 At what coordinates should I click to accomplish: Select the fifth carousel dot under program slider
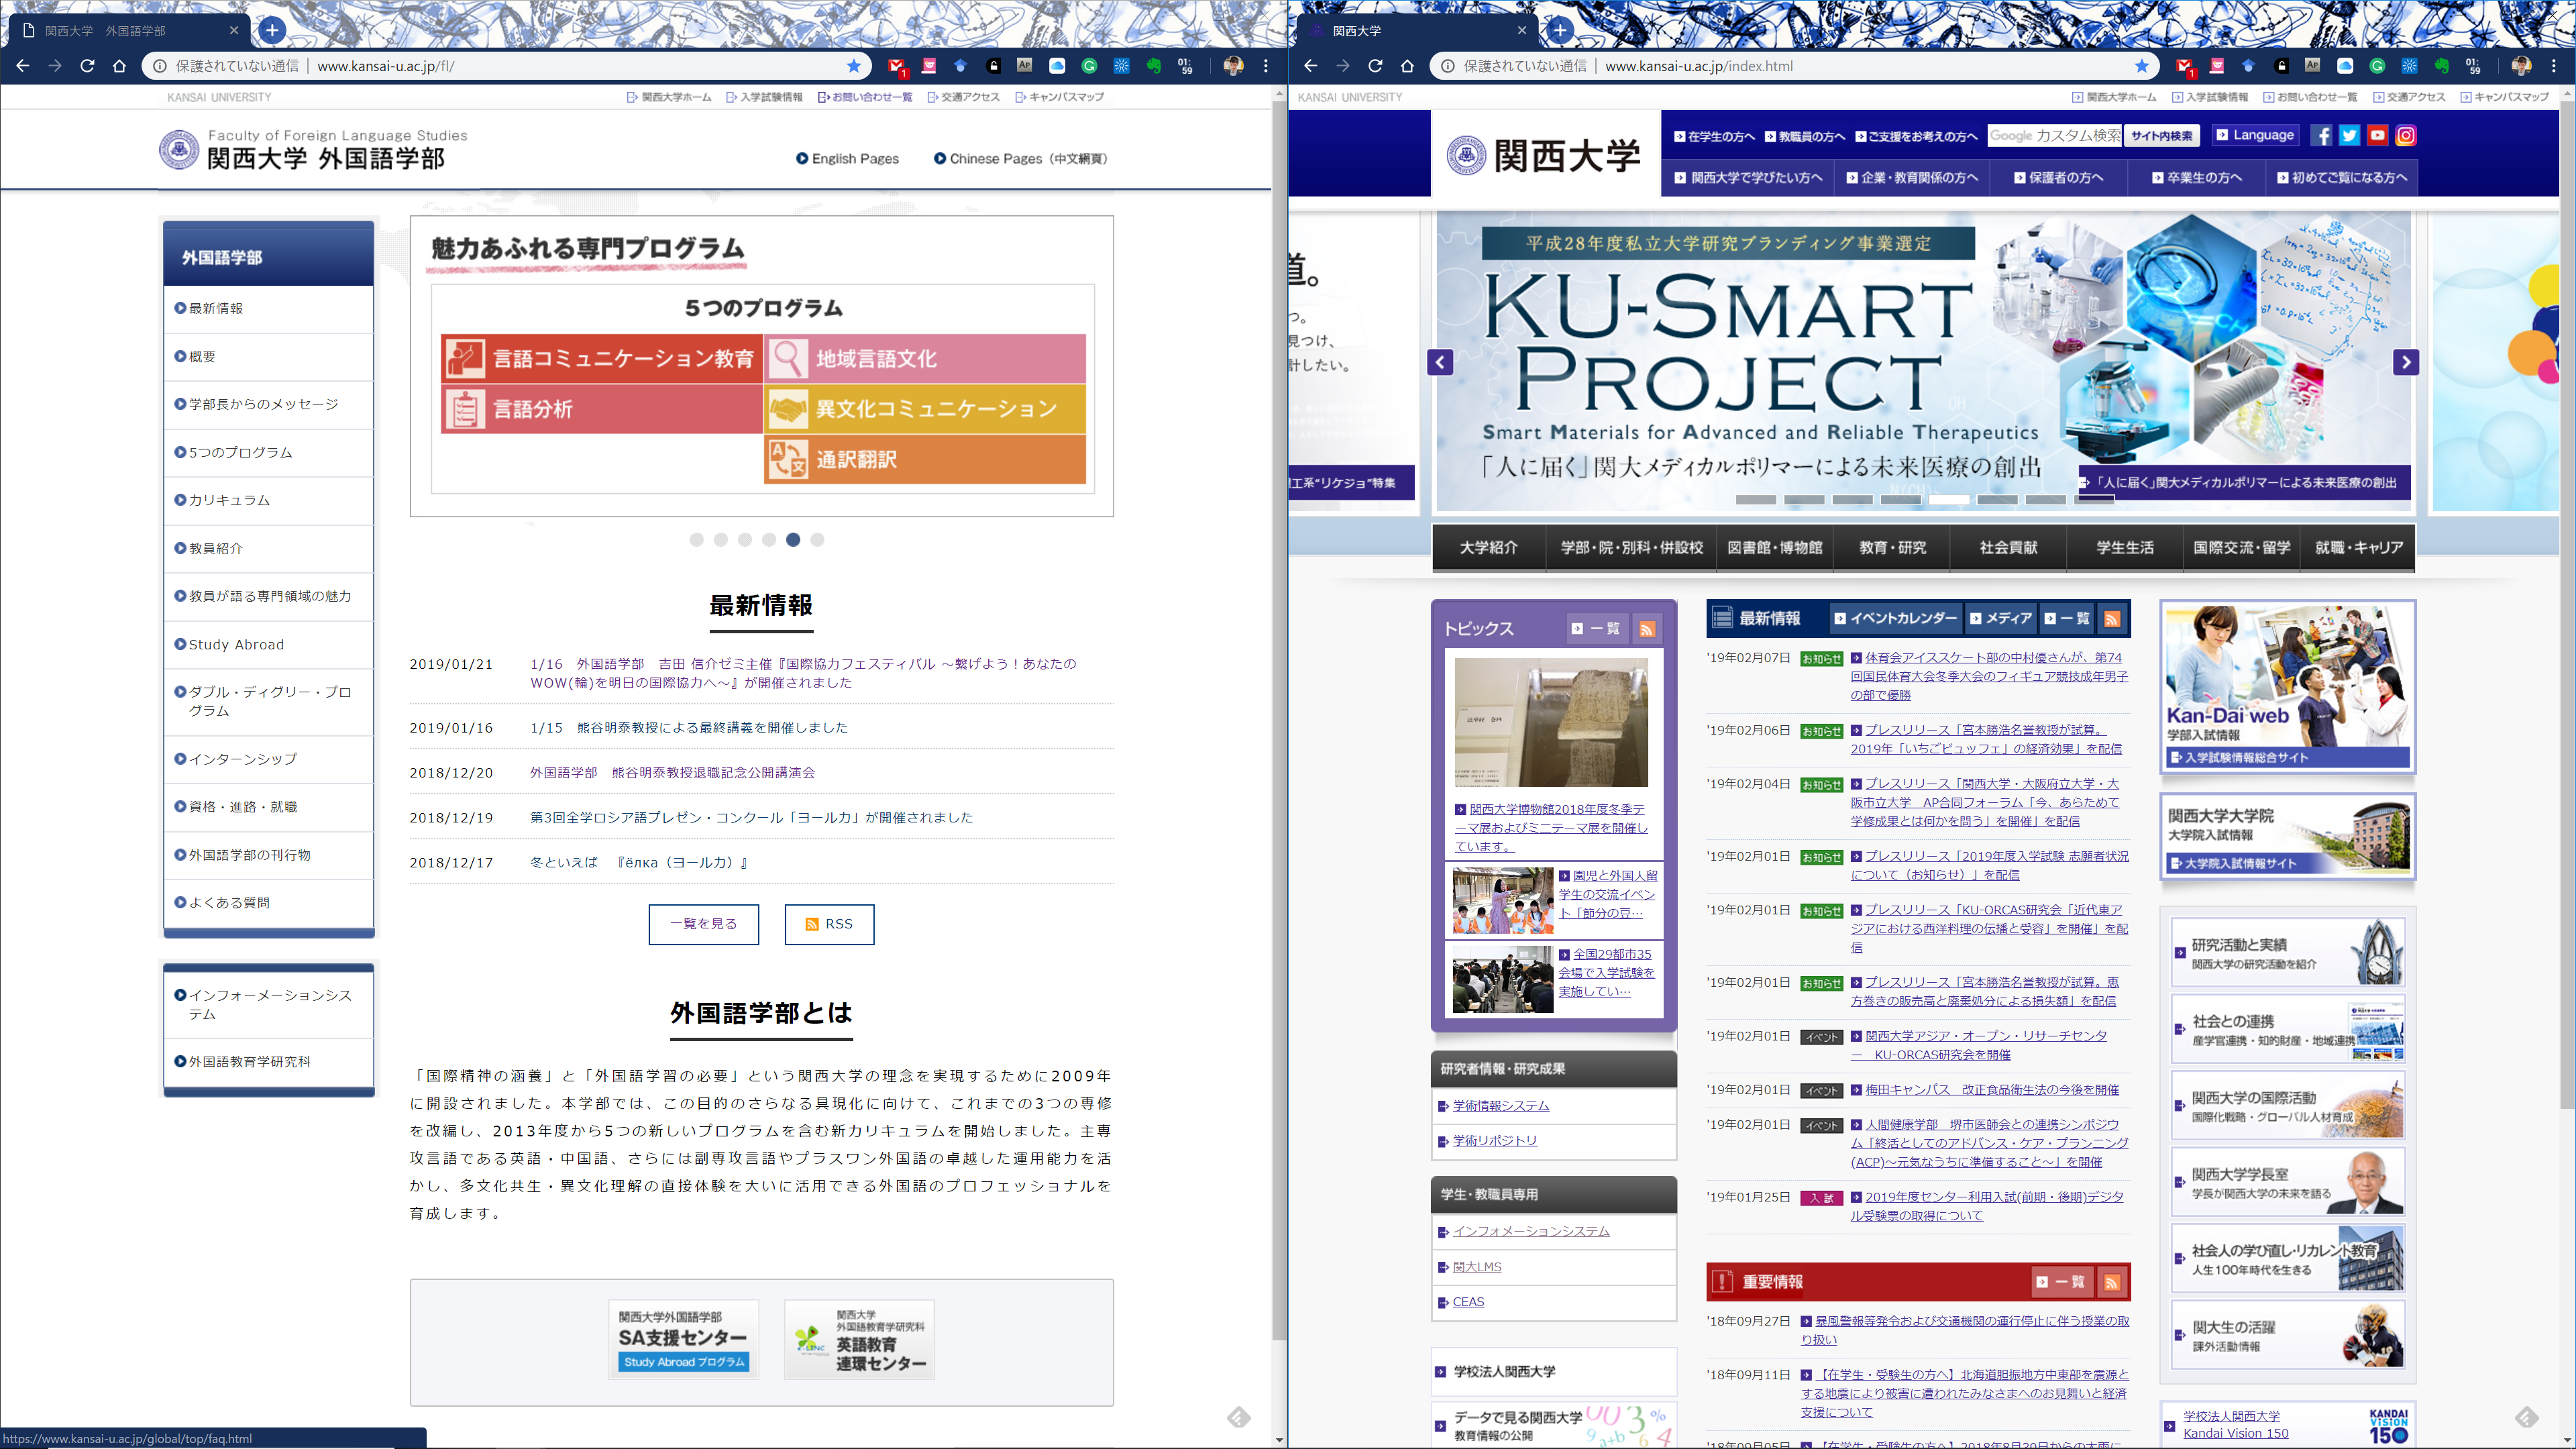click(x=793, y=540)
